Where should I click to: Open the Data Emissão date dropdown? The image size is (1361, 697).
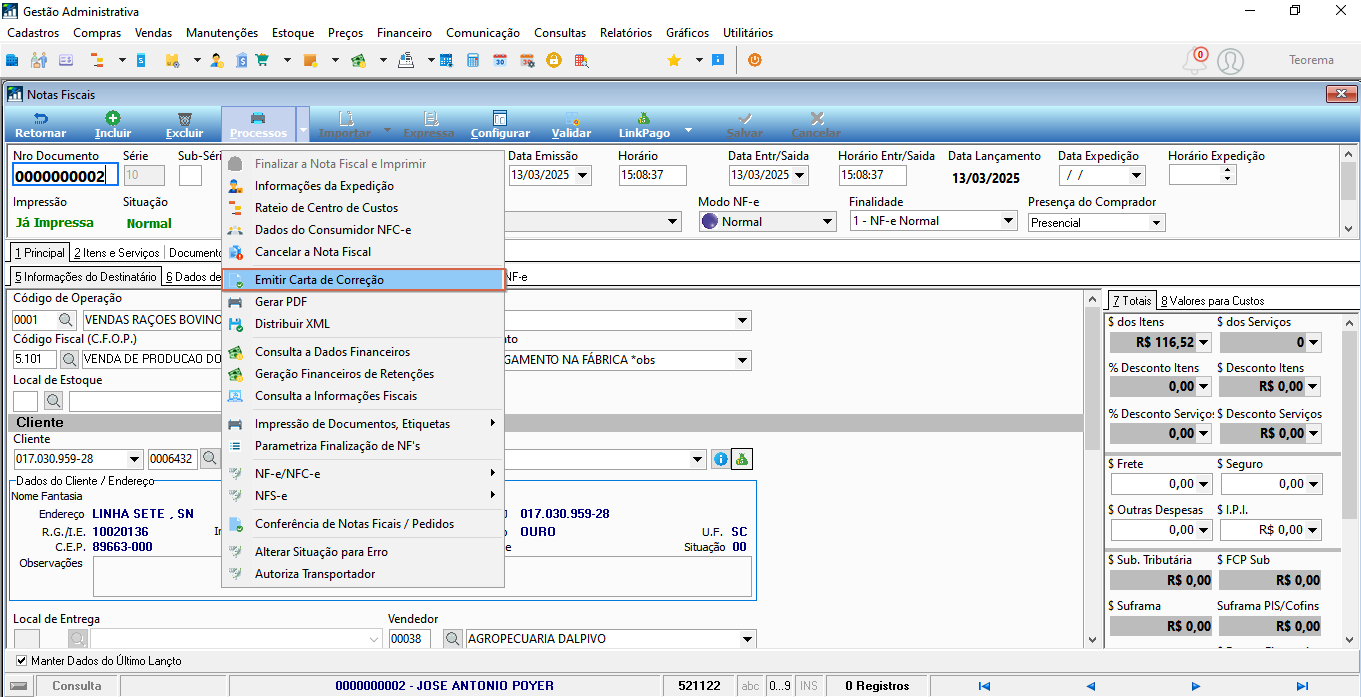point(583,175)
